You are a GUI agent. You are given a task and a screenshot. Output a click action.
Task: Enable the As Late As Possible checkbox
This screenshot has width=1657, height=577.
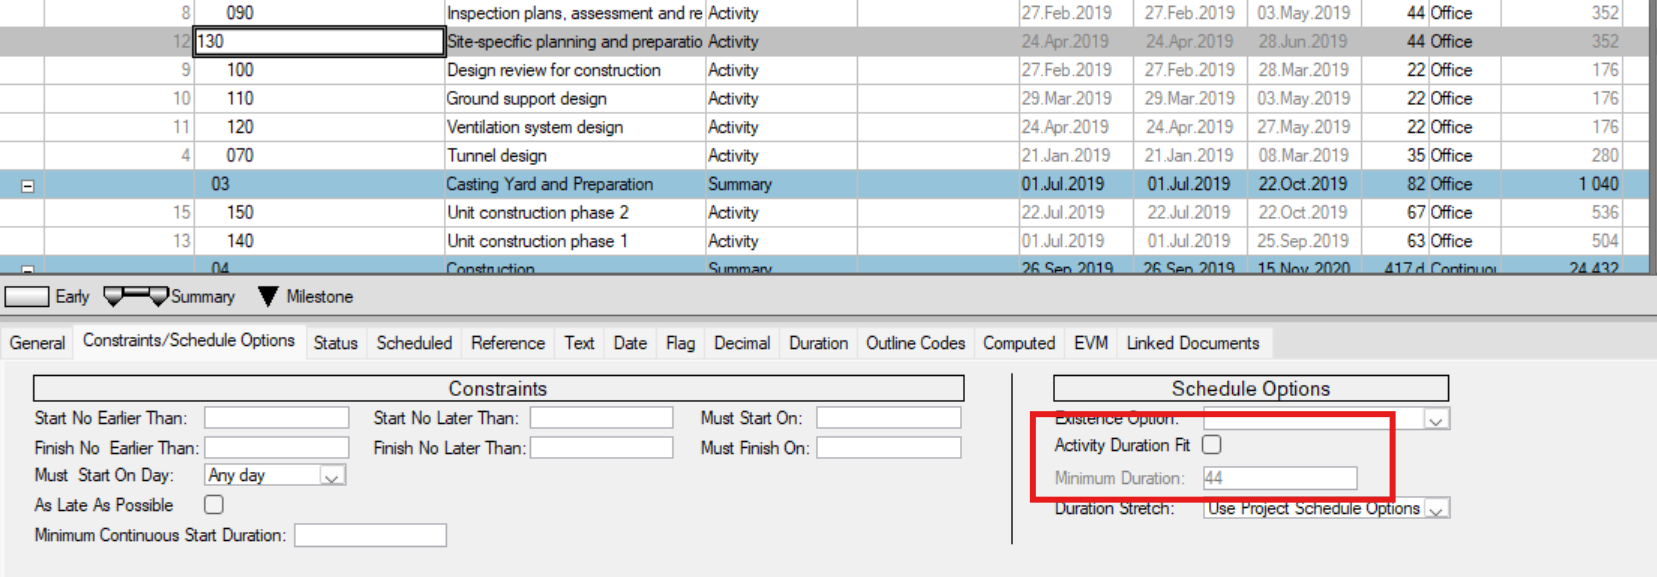click(x=214, y=505)
